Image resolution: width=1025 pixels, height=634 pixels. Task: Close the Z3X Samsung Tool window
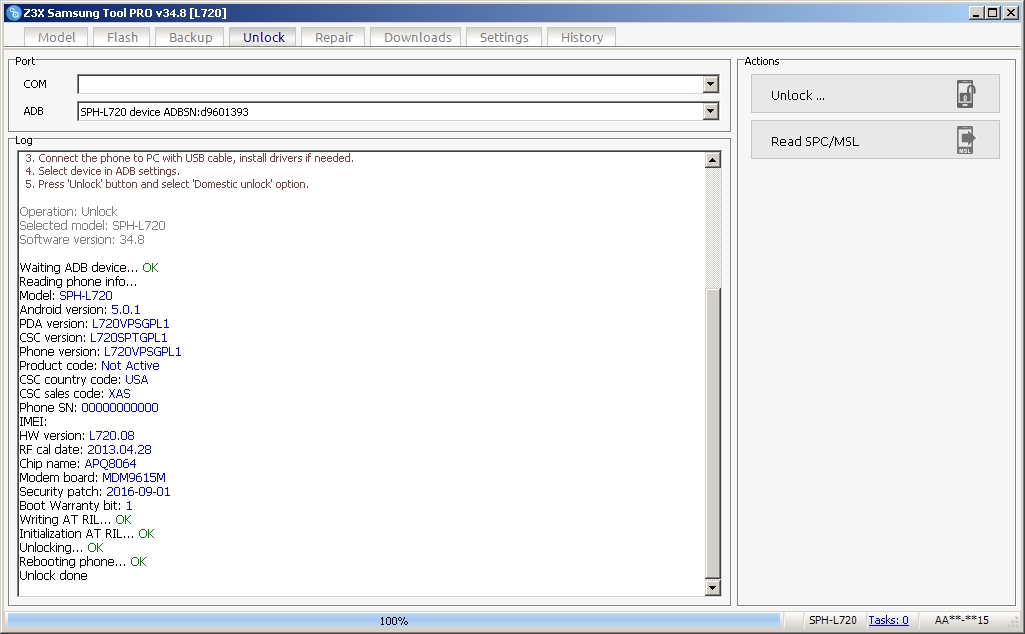1011,13
